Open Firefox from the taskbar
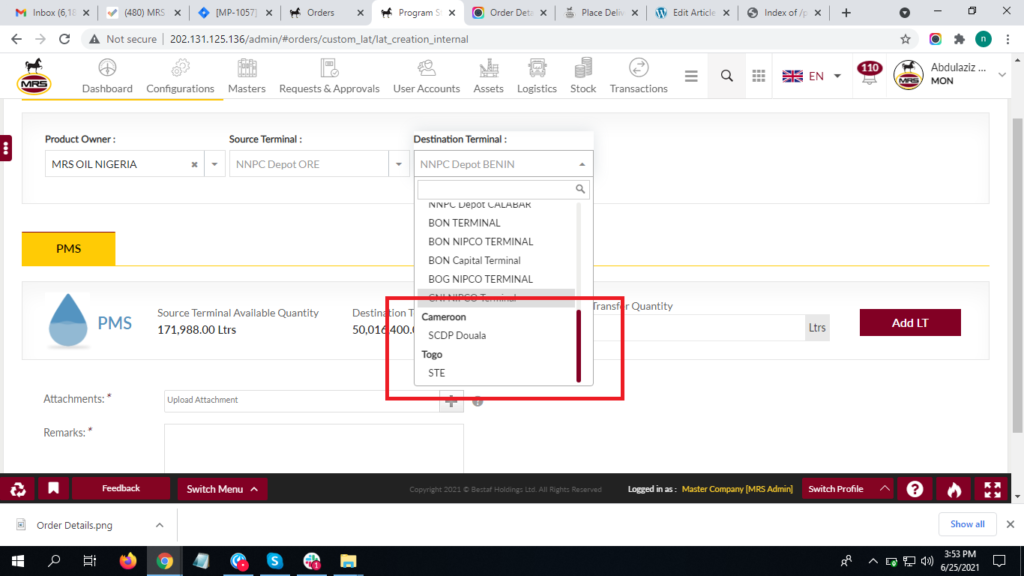 128,561
